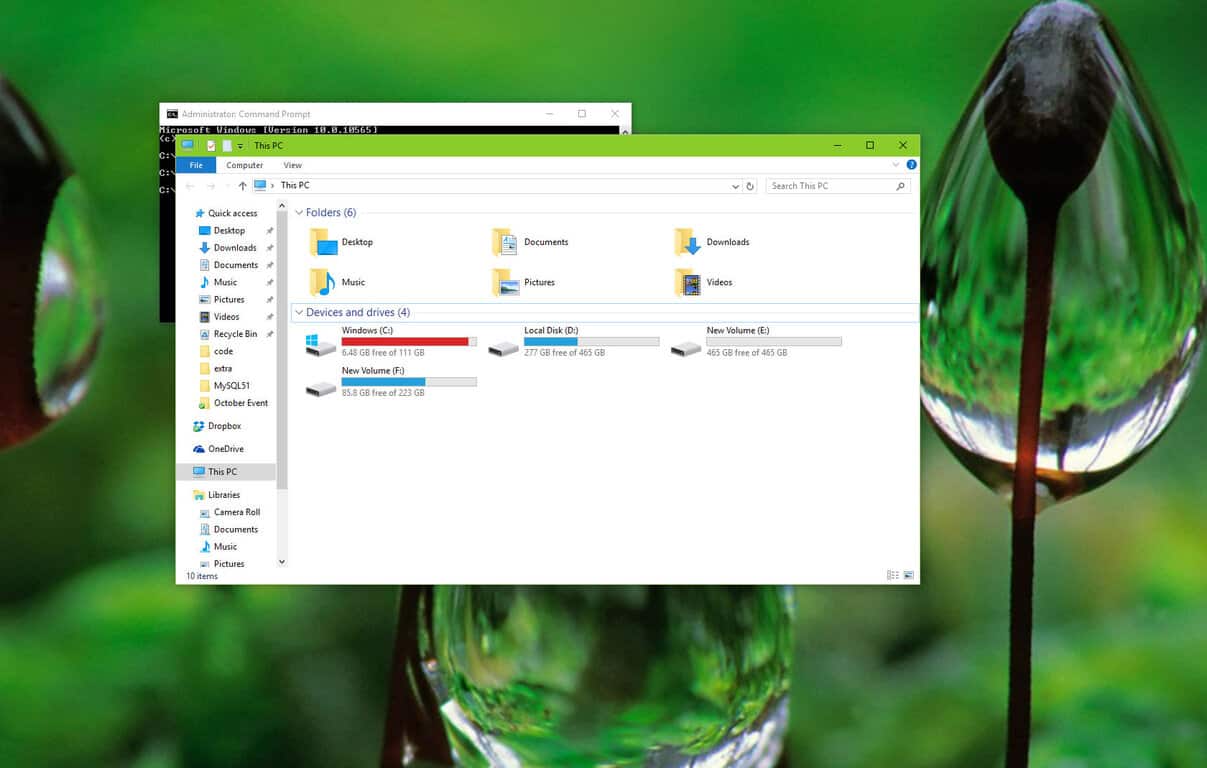This screenshot has height=768, width=1207.
Task: Collapse the Folders (6) group
Action: pos(299,213)
